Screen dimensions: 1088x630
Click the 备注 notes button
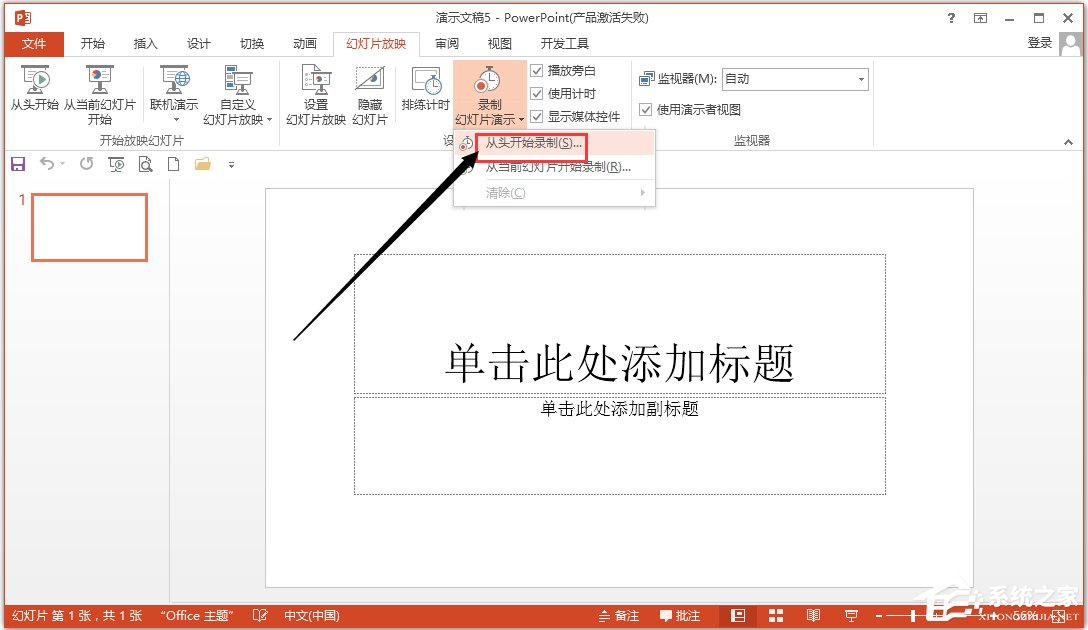click(x=619, y=615)
